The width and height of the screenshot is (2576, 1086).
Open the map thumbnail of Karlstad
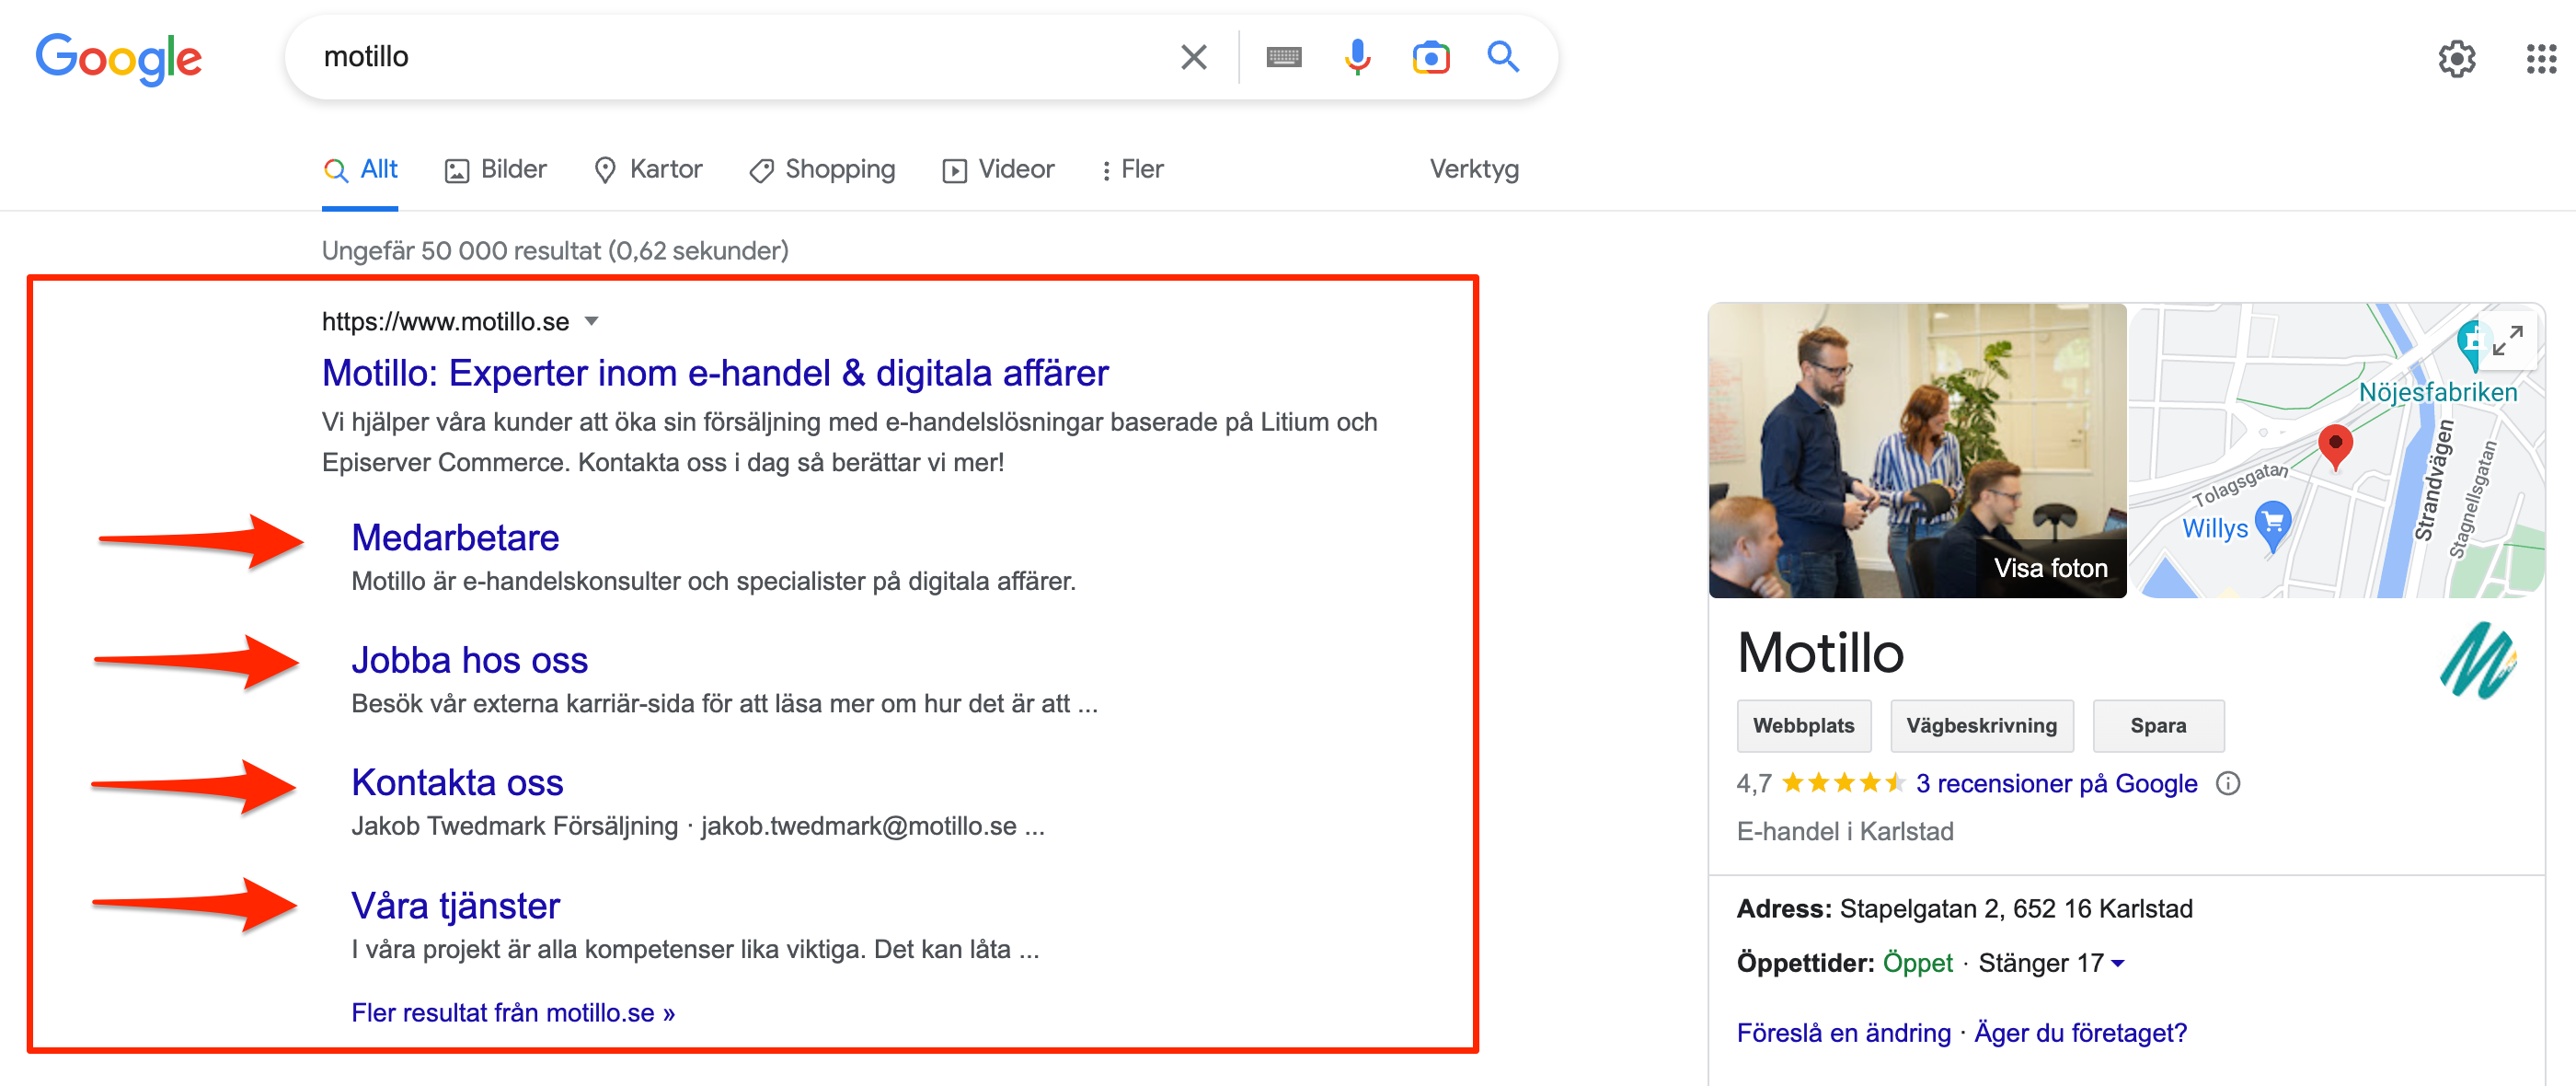coord(2336,450)
